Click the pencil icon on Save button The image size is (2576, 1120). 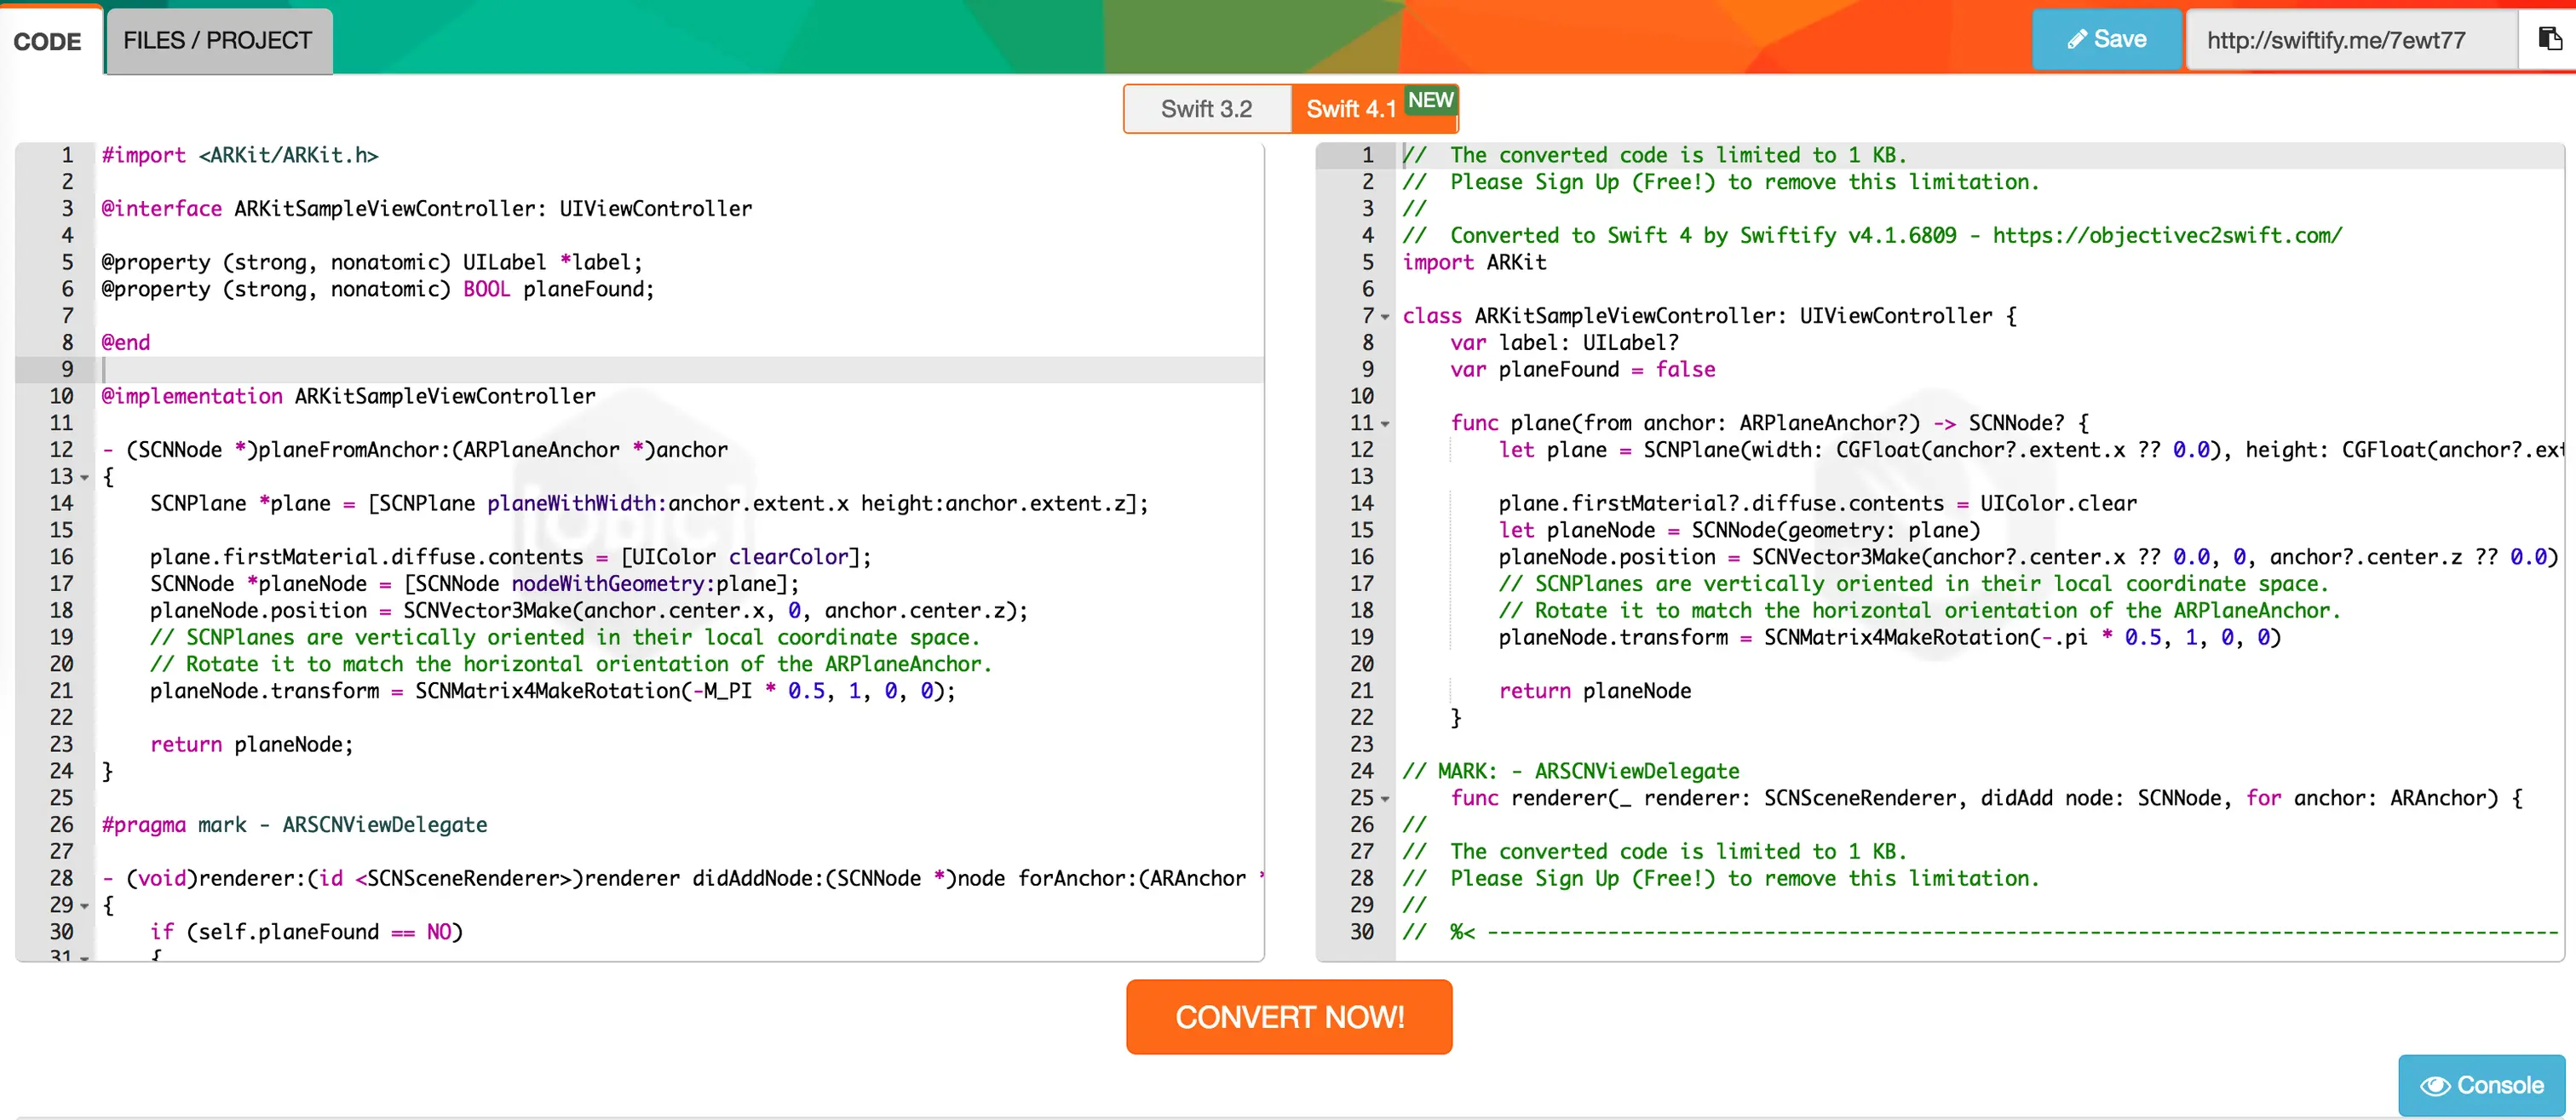(2077, 40)
